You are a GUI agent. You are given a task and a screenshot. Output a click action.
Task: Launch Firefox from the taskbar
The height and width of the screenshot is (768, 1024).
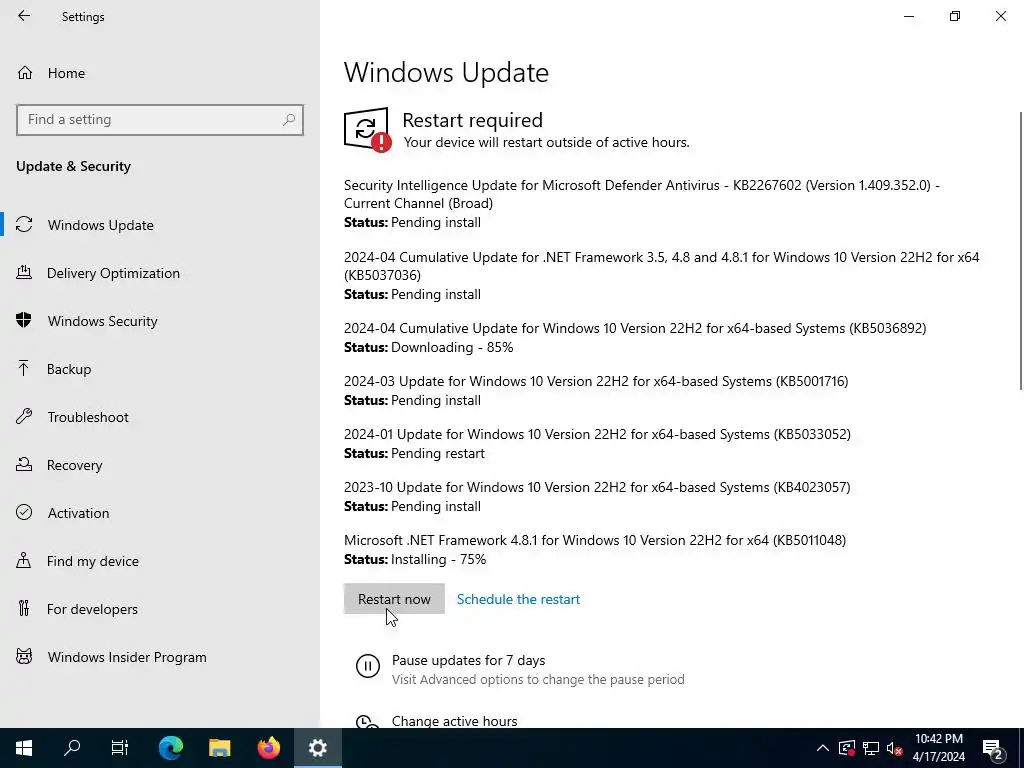(x=268, y=748)
